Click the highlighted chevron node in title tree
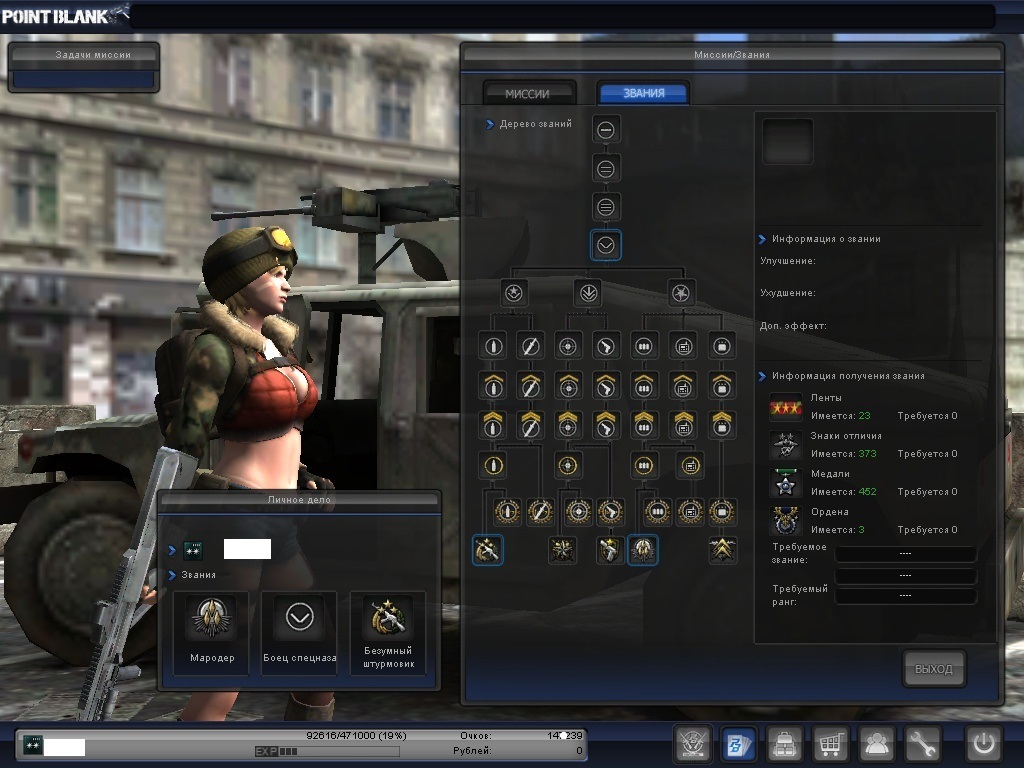Viewport: 1024px width, 768px height. click(606, 245)
